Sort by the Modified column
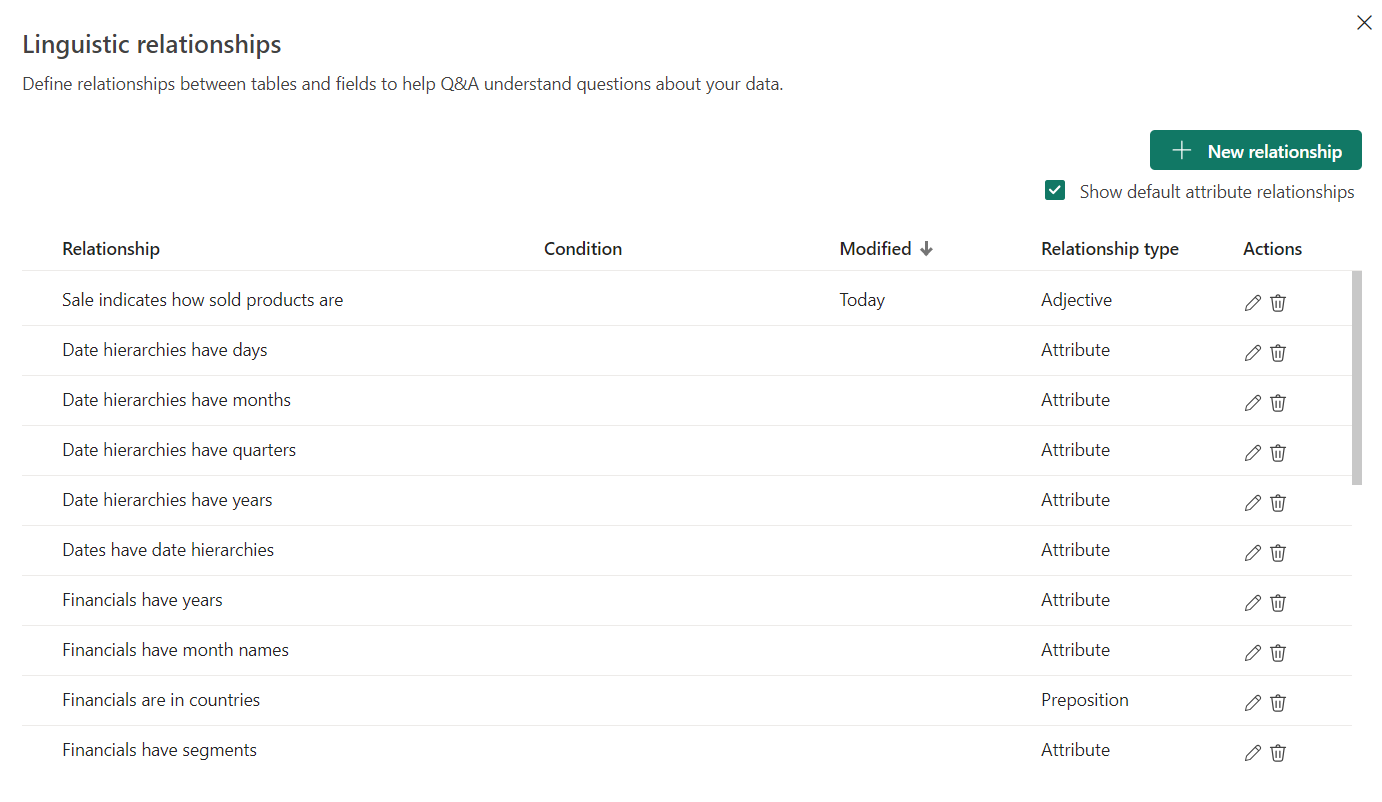Screen dimensions: 1382x802 pos(886,249)
